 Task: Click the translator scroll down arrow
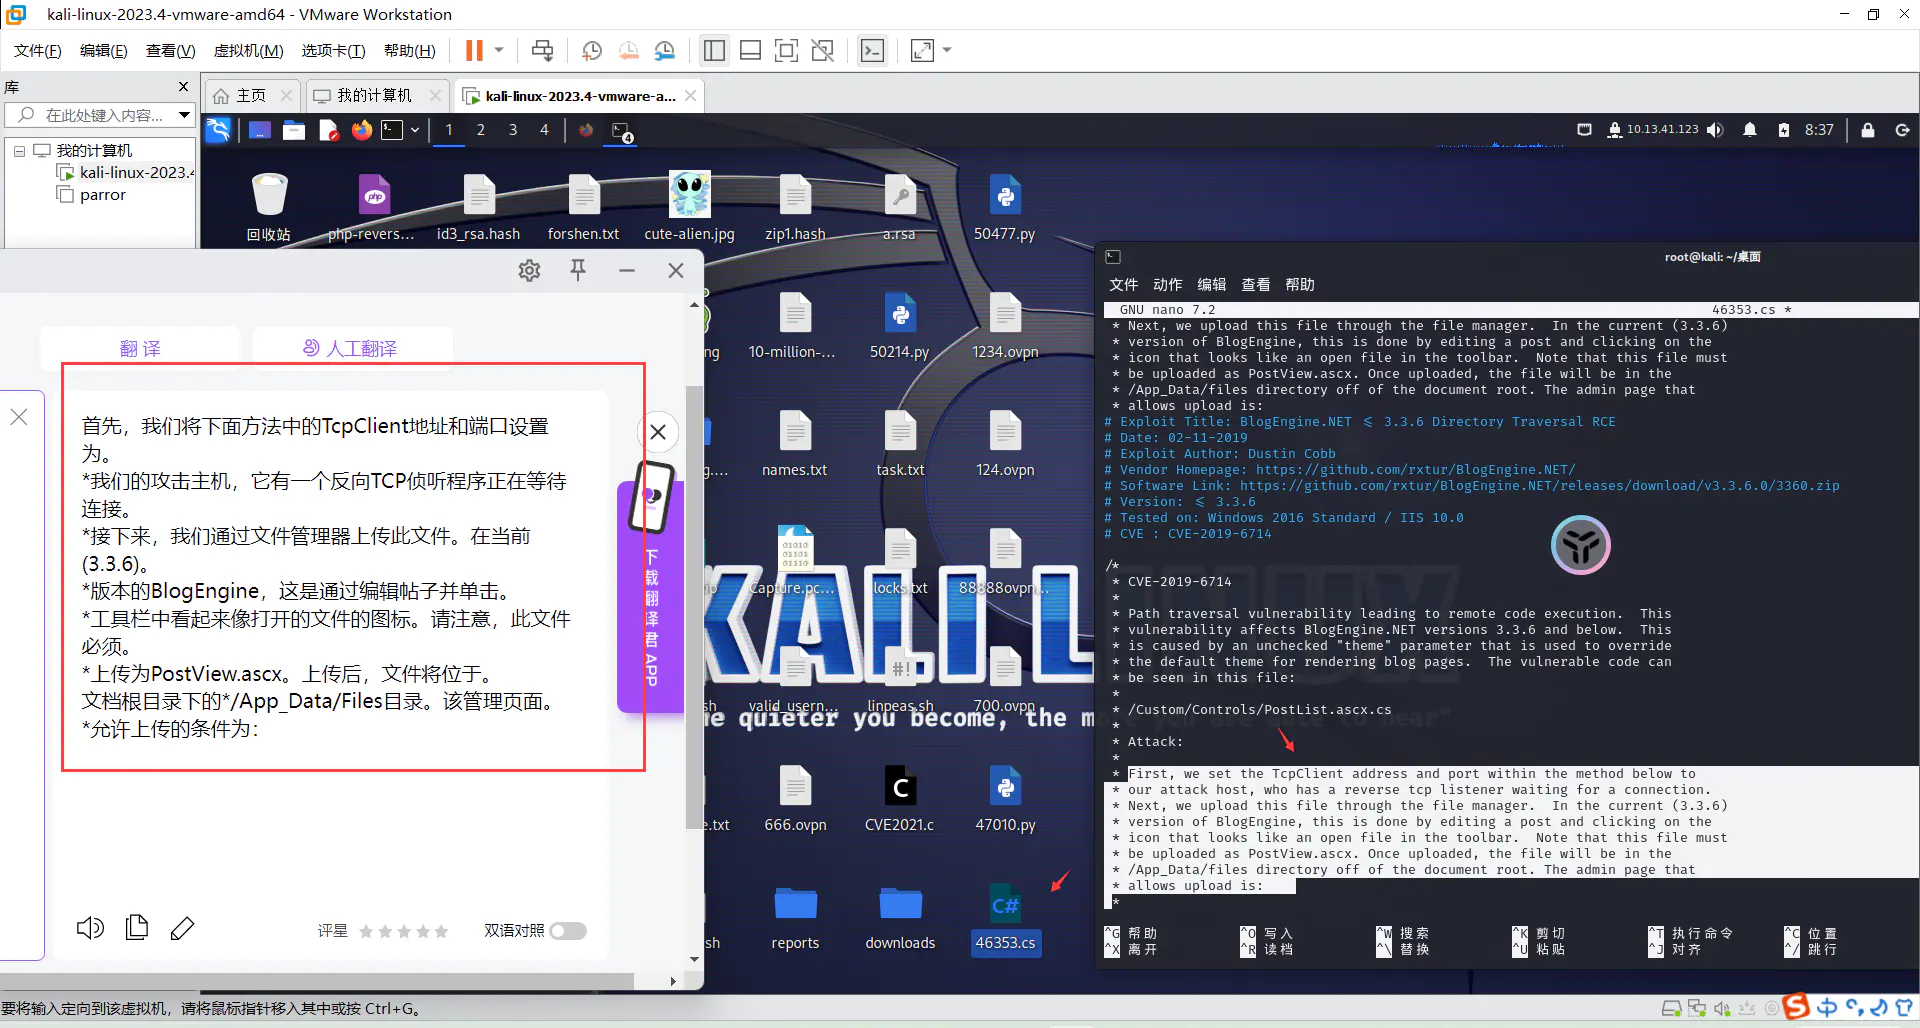(694, 960)
